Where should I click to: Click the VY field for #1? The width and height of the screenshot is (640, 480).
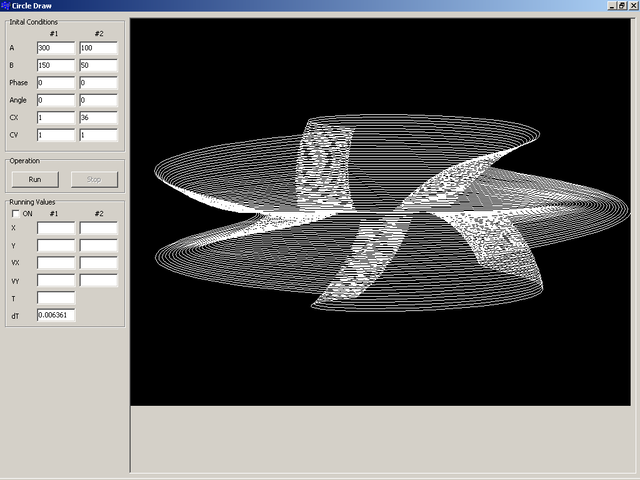pos(56,280)
